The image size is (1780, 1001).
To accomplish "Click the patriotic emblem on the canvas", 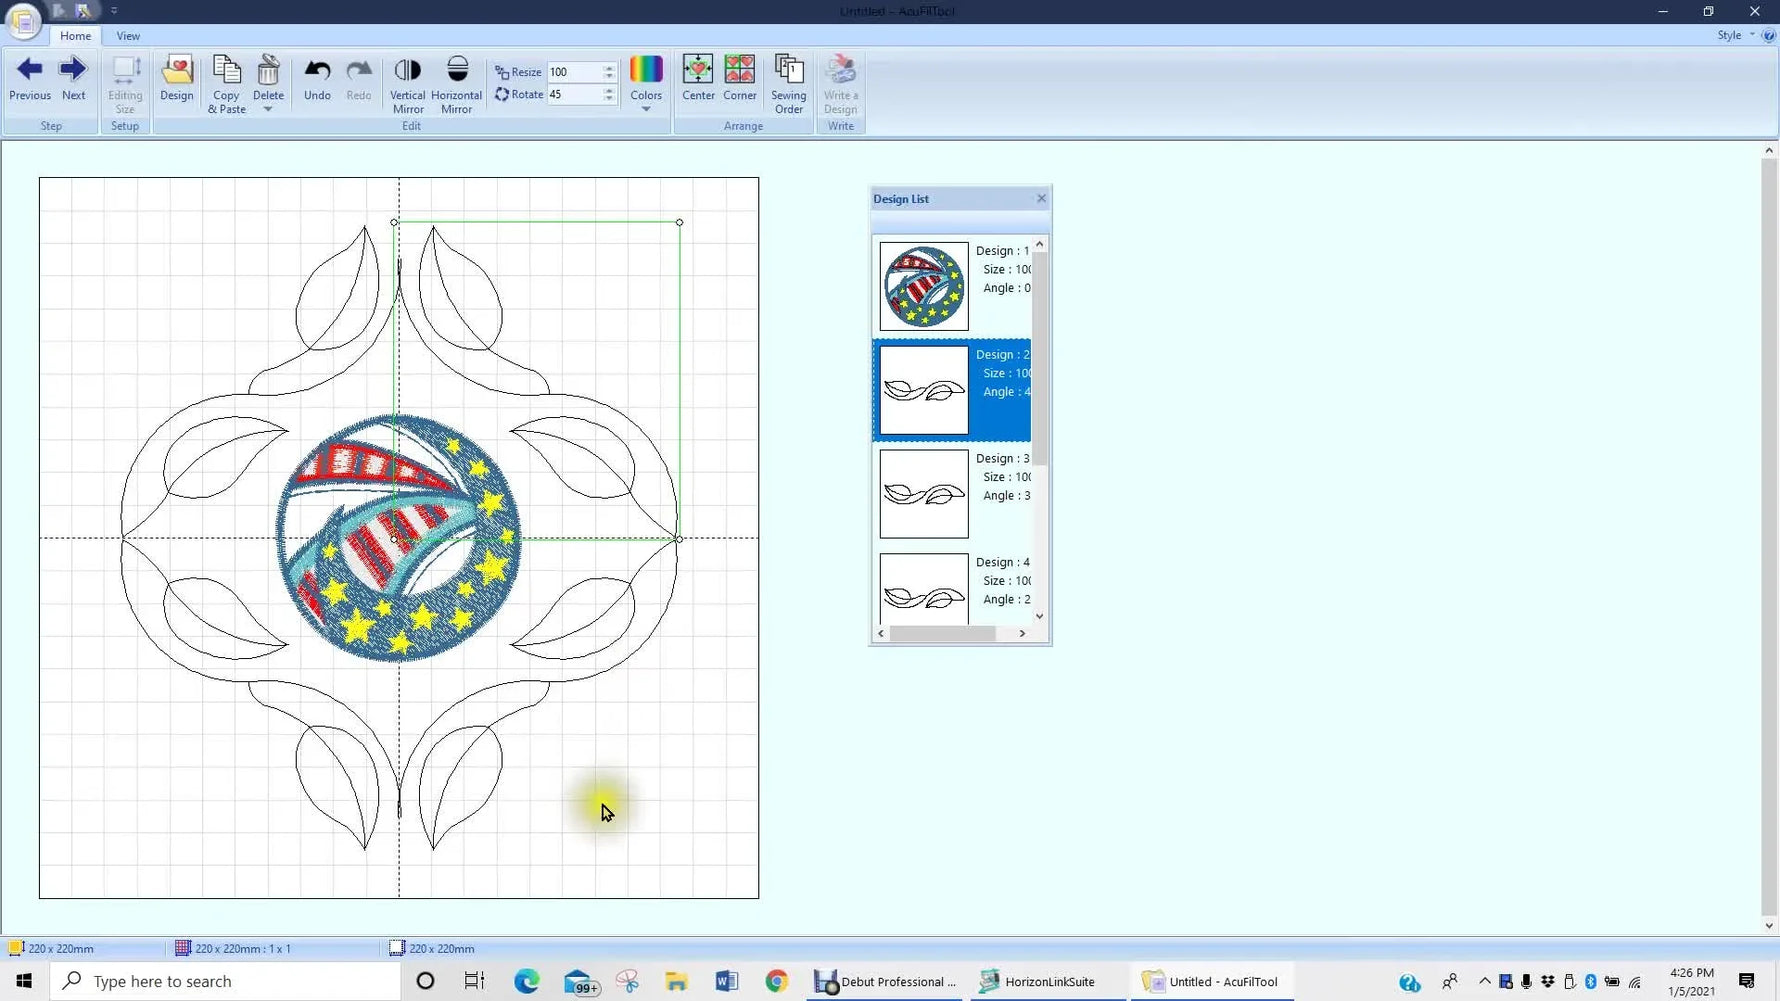I will coord(399,538).
